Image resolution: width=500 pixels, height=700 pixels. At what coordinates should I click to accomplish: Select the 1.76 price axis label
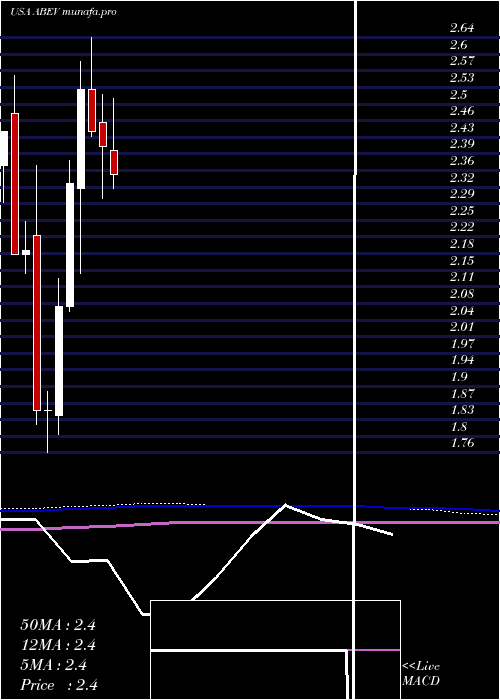[462, 443]
